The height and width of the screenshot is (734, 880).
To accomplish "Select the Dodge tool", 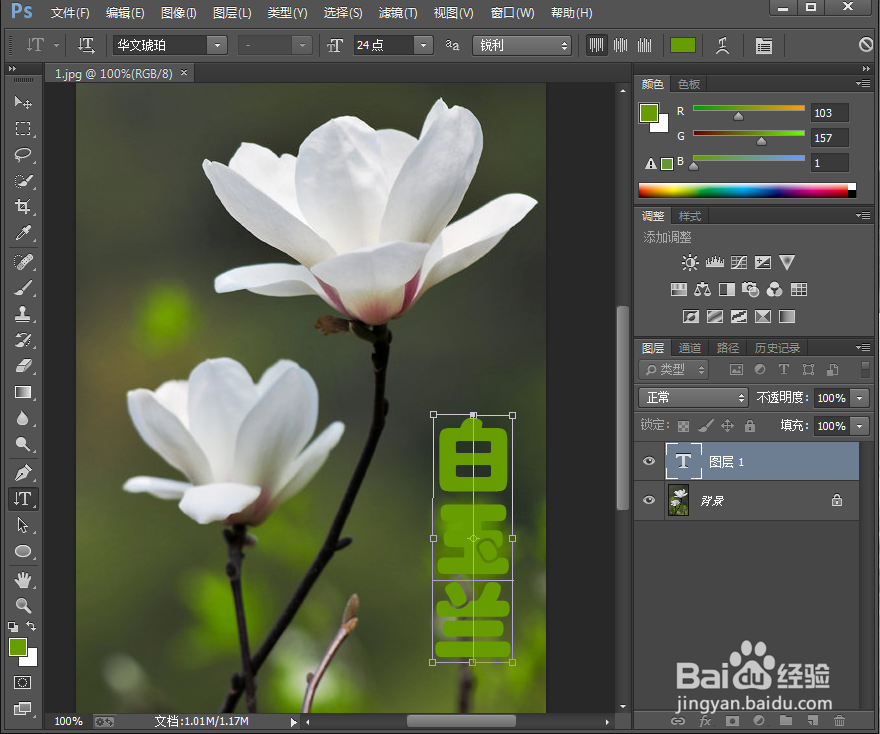I will click(x=23, y=444).
